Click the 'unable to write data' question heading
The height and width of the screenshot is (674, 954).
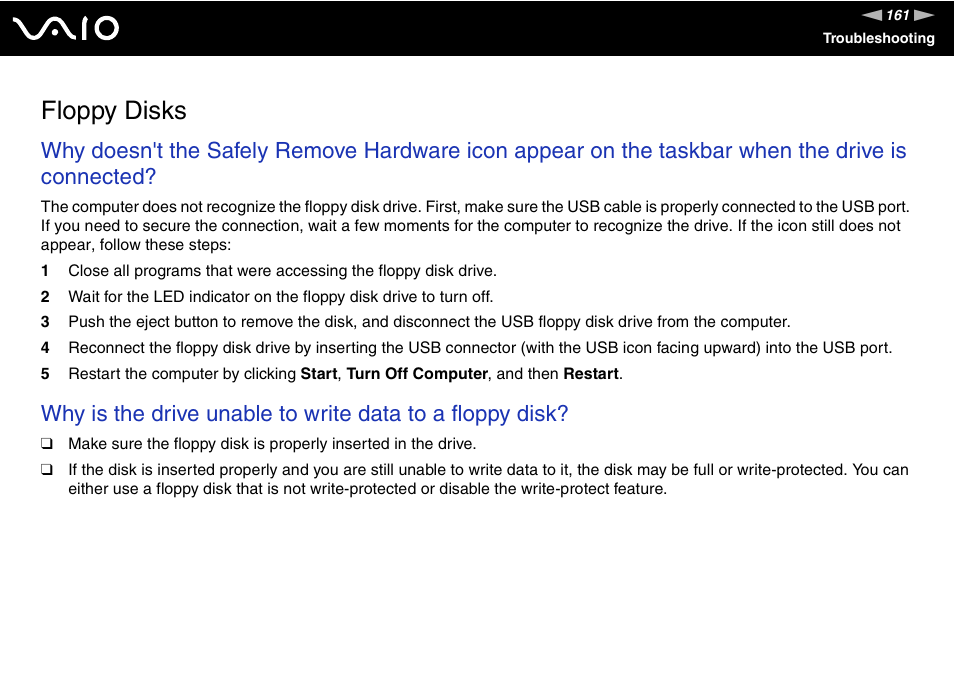coord(304,414)
